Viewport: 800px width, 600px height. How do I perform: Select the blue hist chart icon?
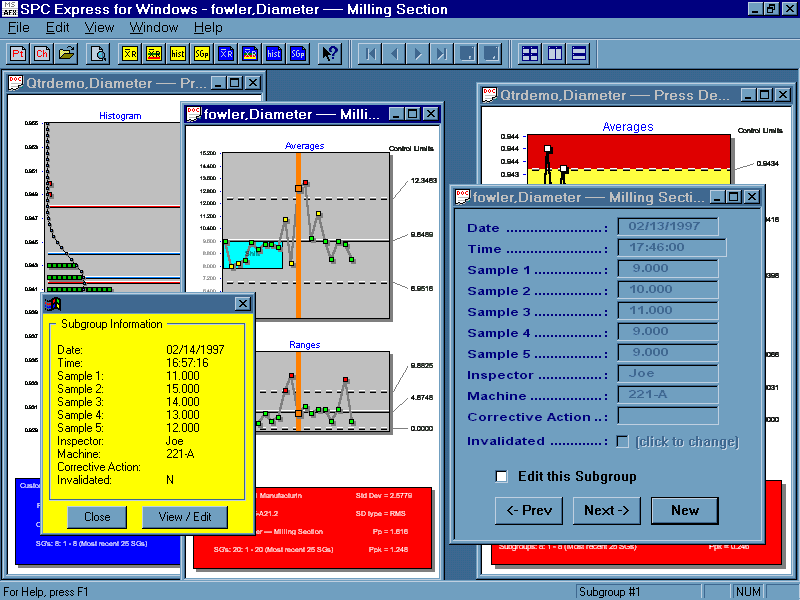tap(274, 54)
